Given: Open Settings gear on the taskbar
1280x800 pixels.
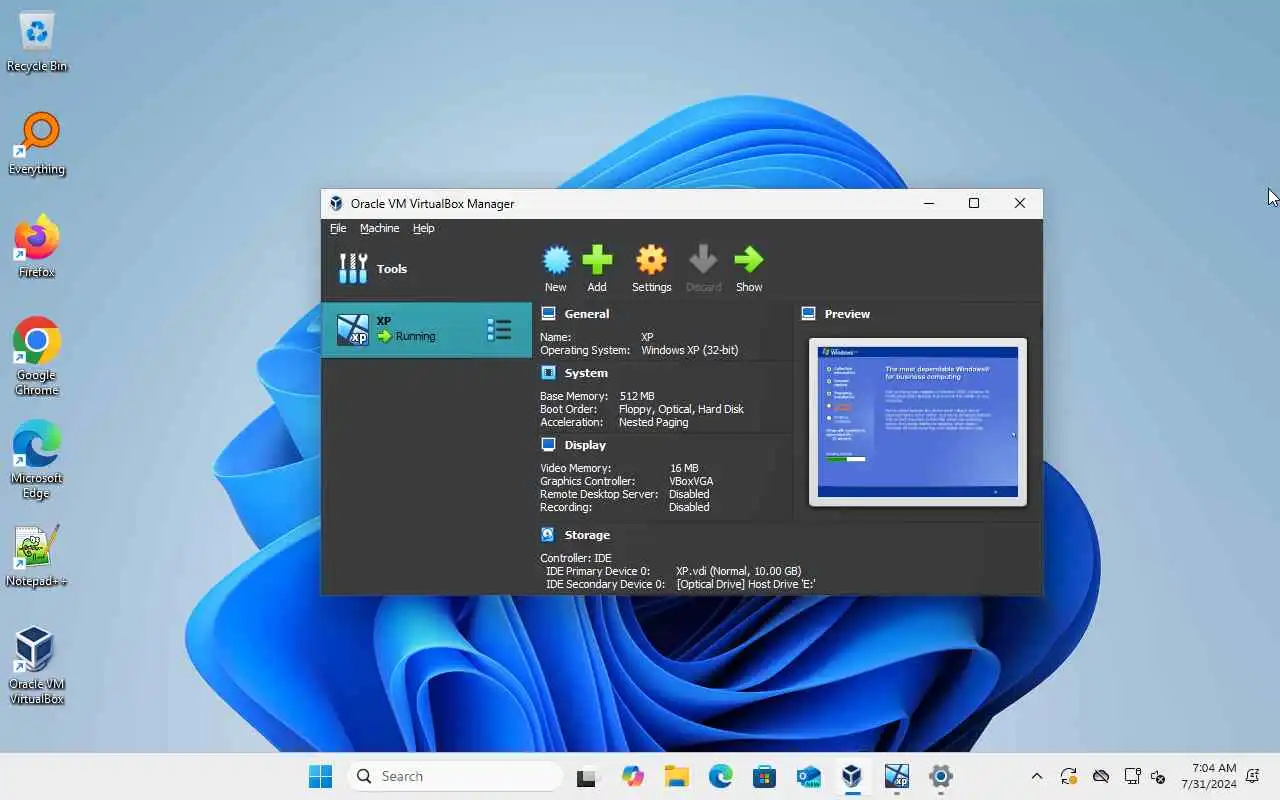Looking at the screenshot, I should tap(940, 776).
